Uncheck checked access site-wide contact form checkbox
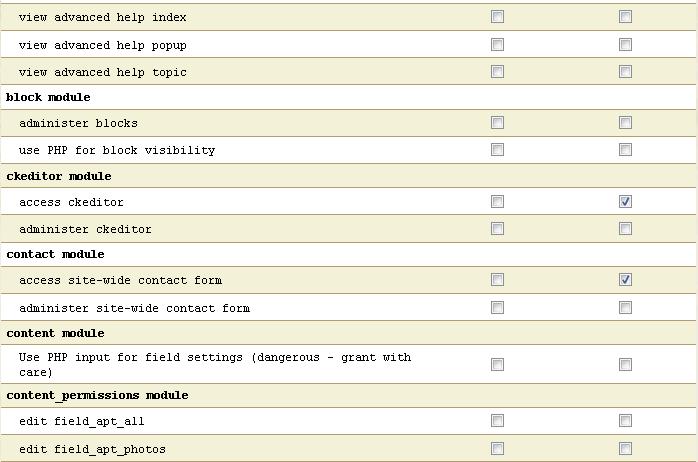This screenshot has height=462, width=698. tap(625, 280)
